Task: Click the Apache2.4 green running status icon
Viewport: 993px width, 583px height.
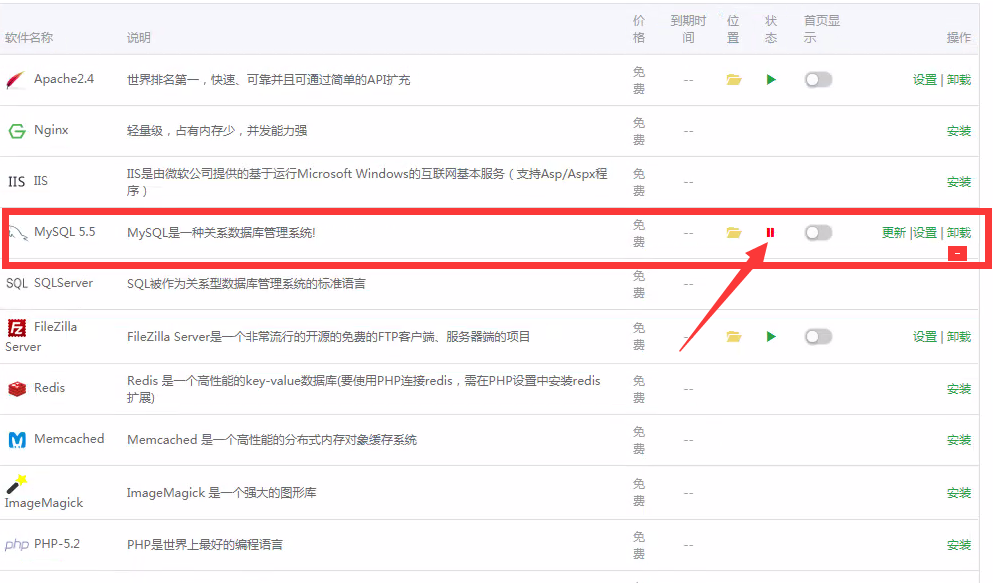Action: pos(771,80)
